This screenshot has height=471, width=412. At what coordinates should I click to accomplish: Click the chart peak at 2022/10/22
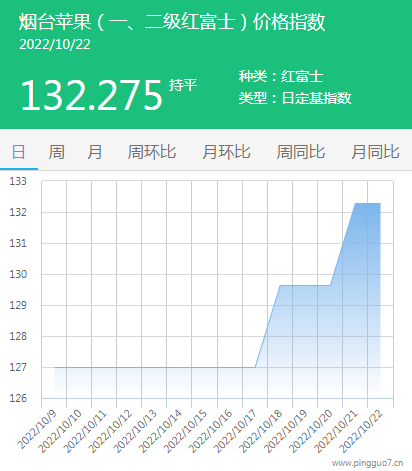click(x=380, y=203)
